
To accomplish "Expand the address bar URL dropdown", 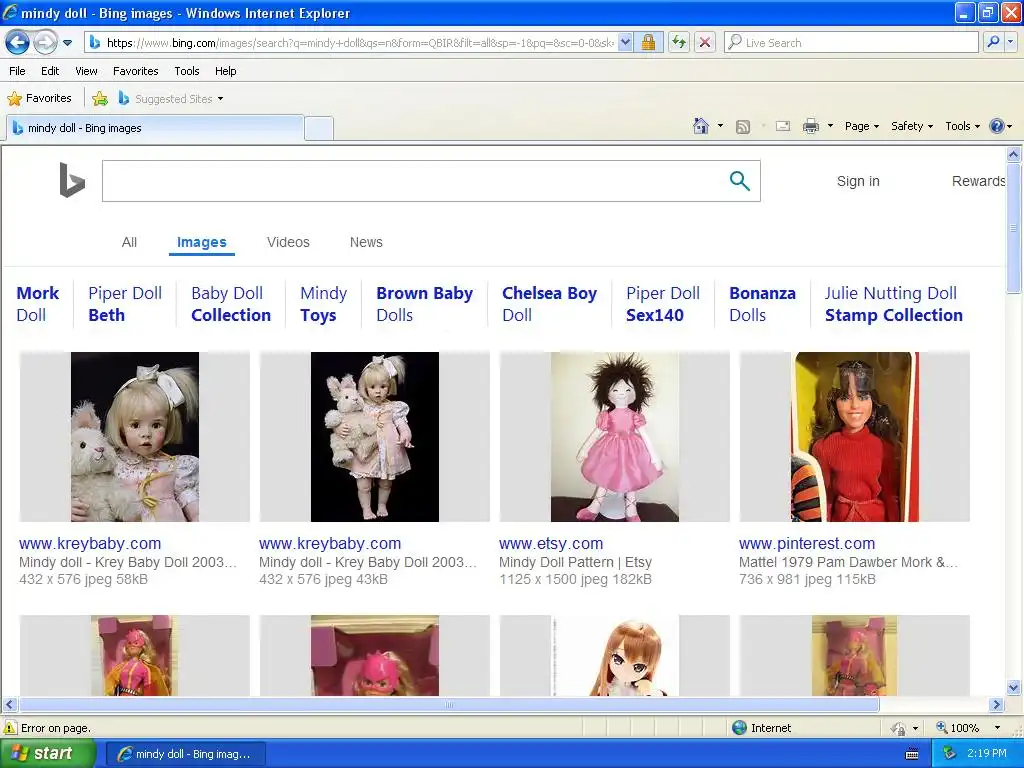I will coord(625,42).
